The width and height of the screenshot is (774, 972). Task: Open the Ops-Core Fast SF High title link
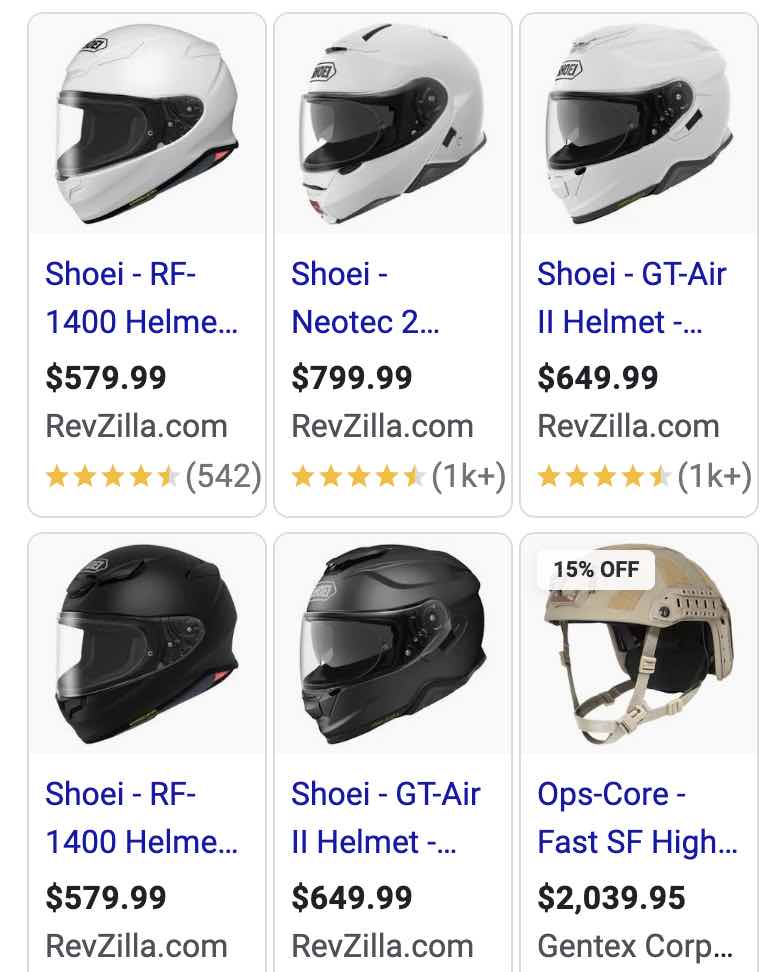pyautogui.click(x=637, y=818)
